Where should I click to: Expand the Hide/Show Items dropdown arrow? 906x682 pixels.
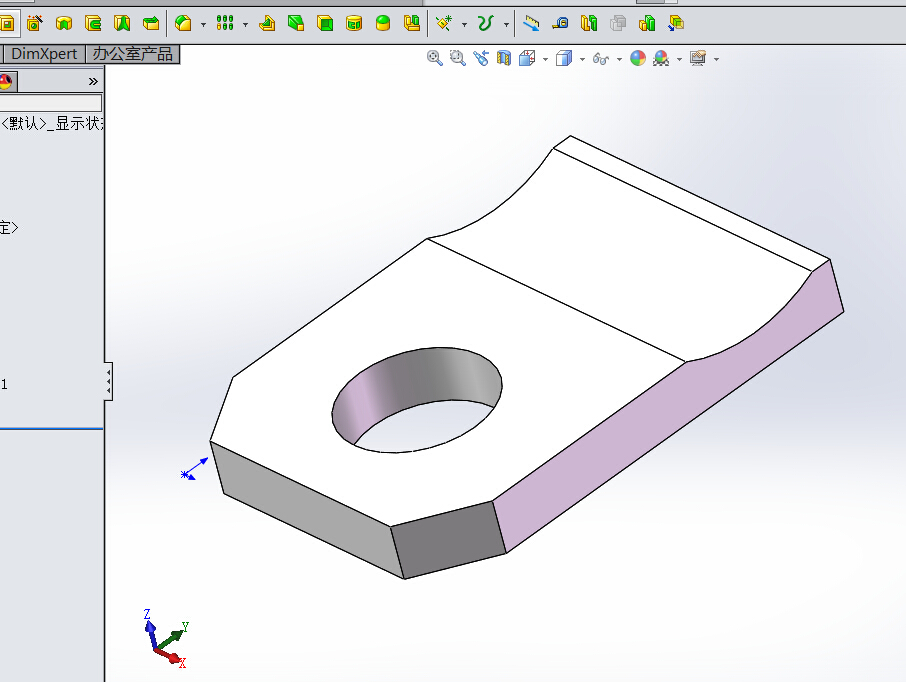619,59
